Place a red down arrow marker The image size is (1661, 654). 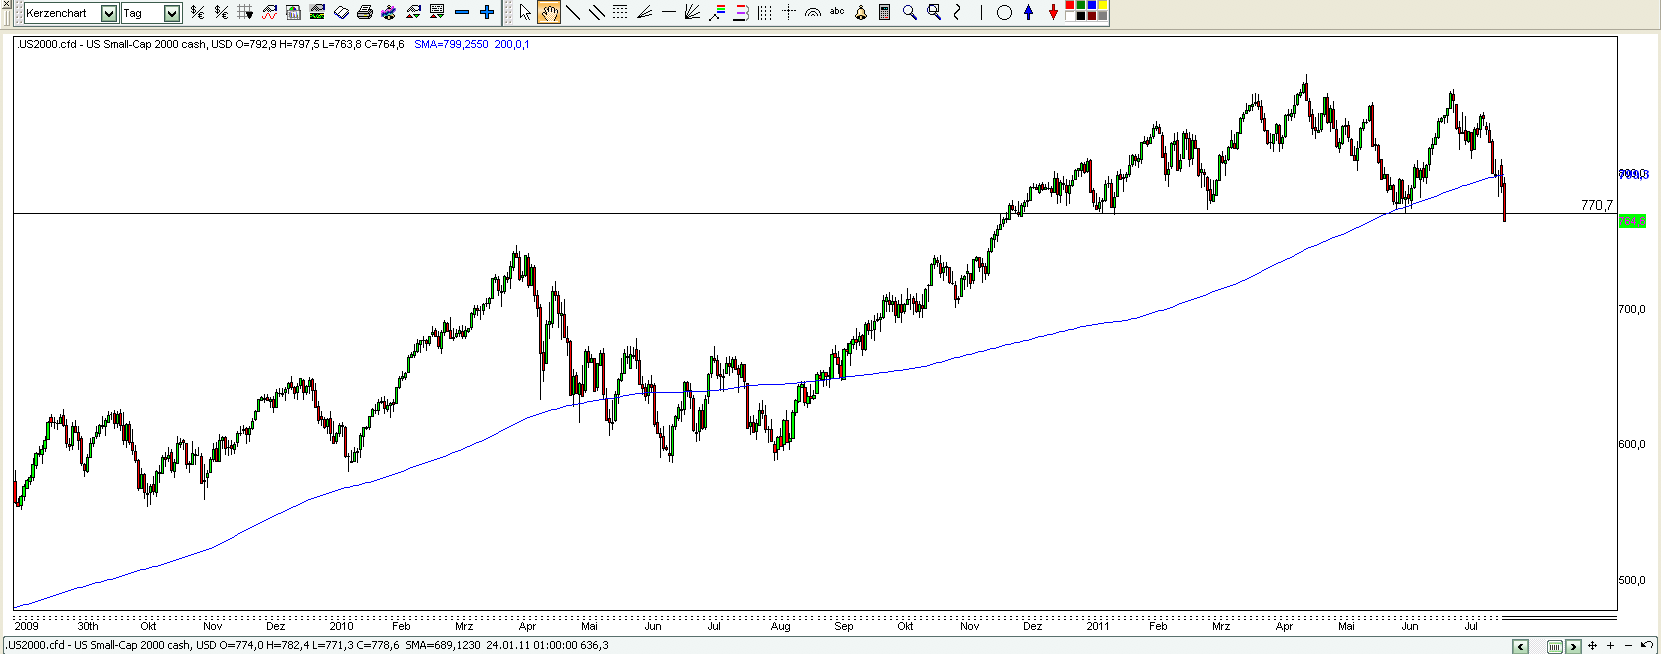(x=1053, y=13)
